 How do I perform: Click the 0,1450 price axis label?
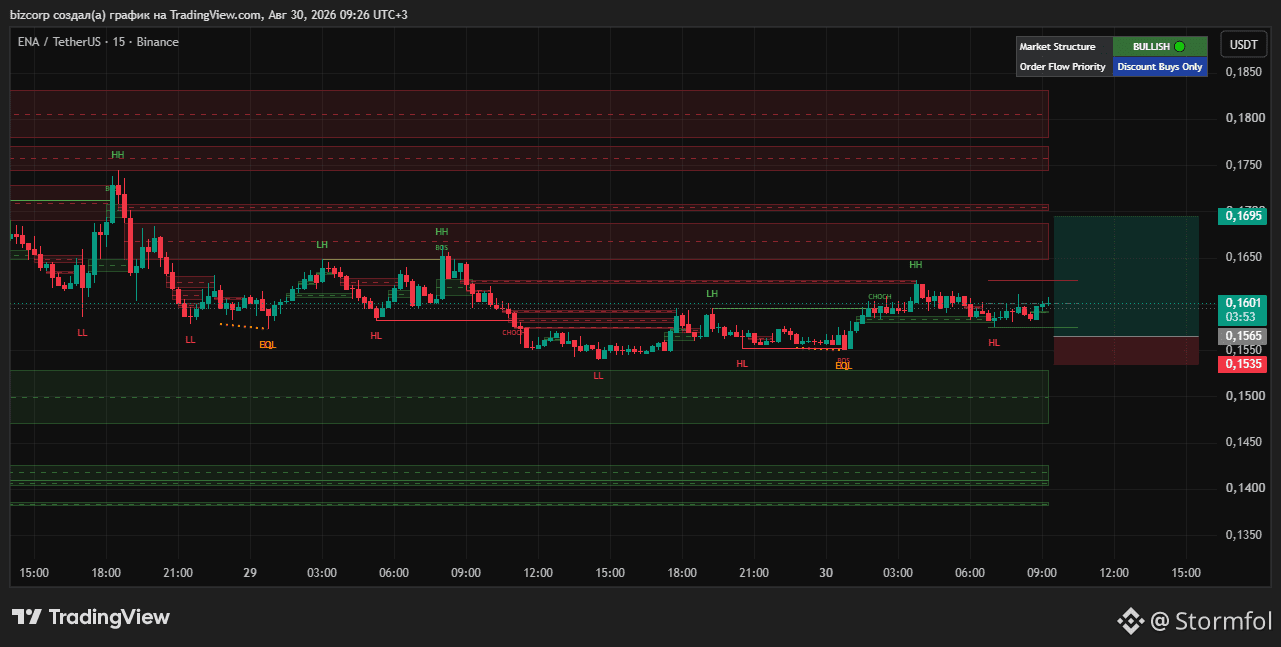tap(1245, 442)
